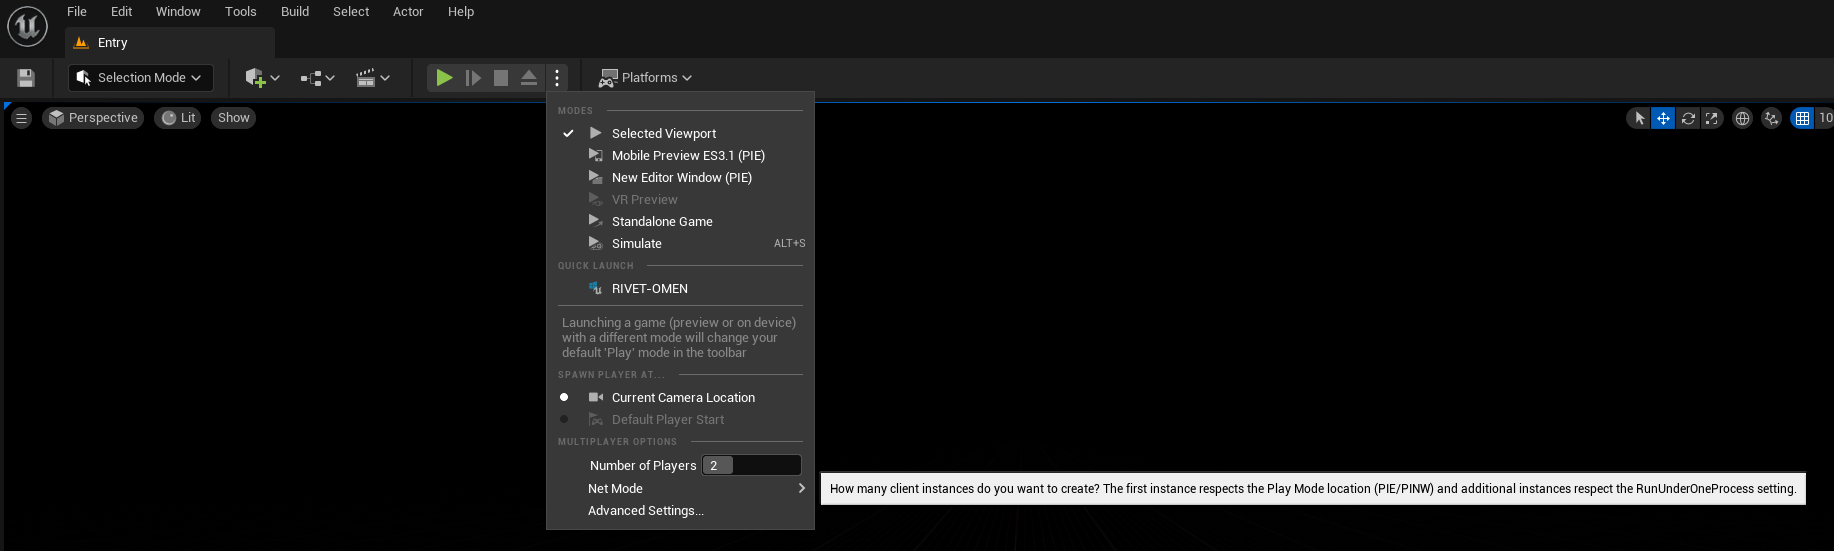Click the Number of Players value field
The height and width of the screenshot is (551, 1834).
pyautogui.click(x=751, y=466)
